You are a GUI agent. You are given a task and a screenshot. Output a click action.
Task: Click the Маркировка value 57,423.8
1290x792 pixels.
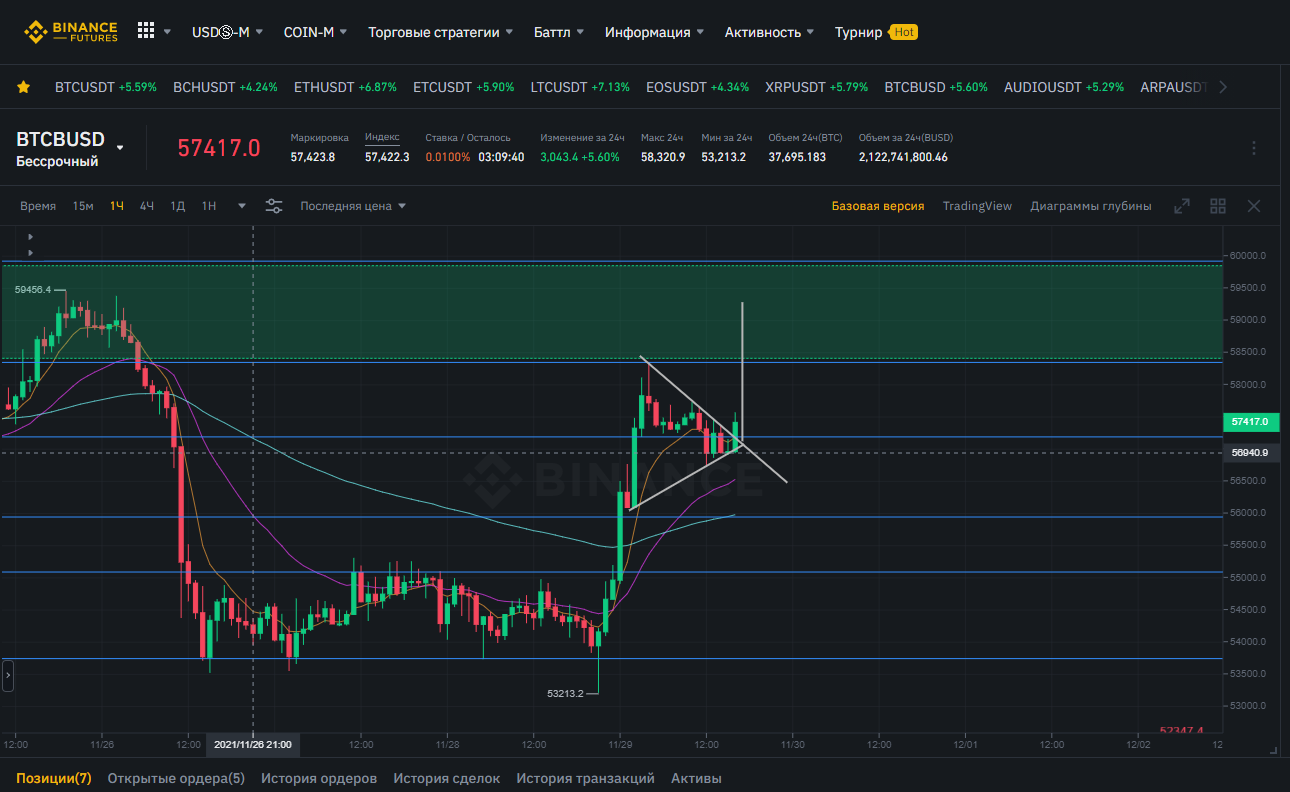tap(313, 157)
